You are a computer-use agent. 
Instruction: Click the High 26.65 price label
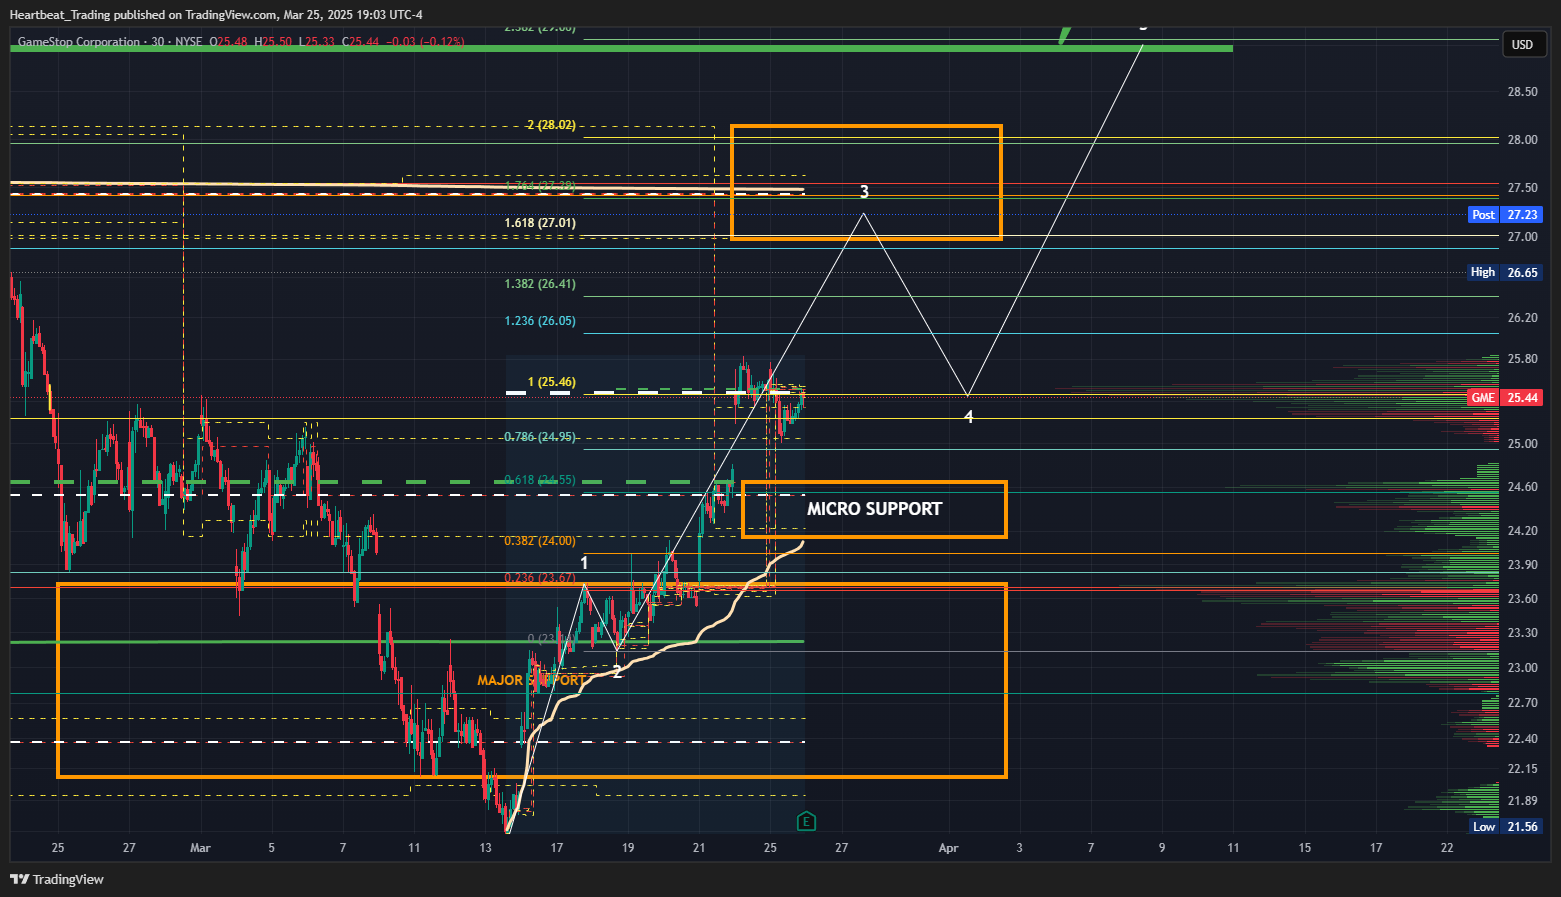pos(1505,272)
